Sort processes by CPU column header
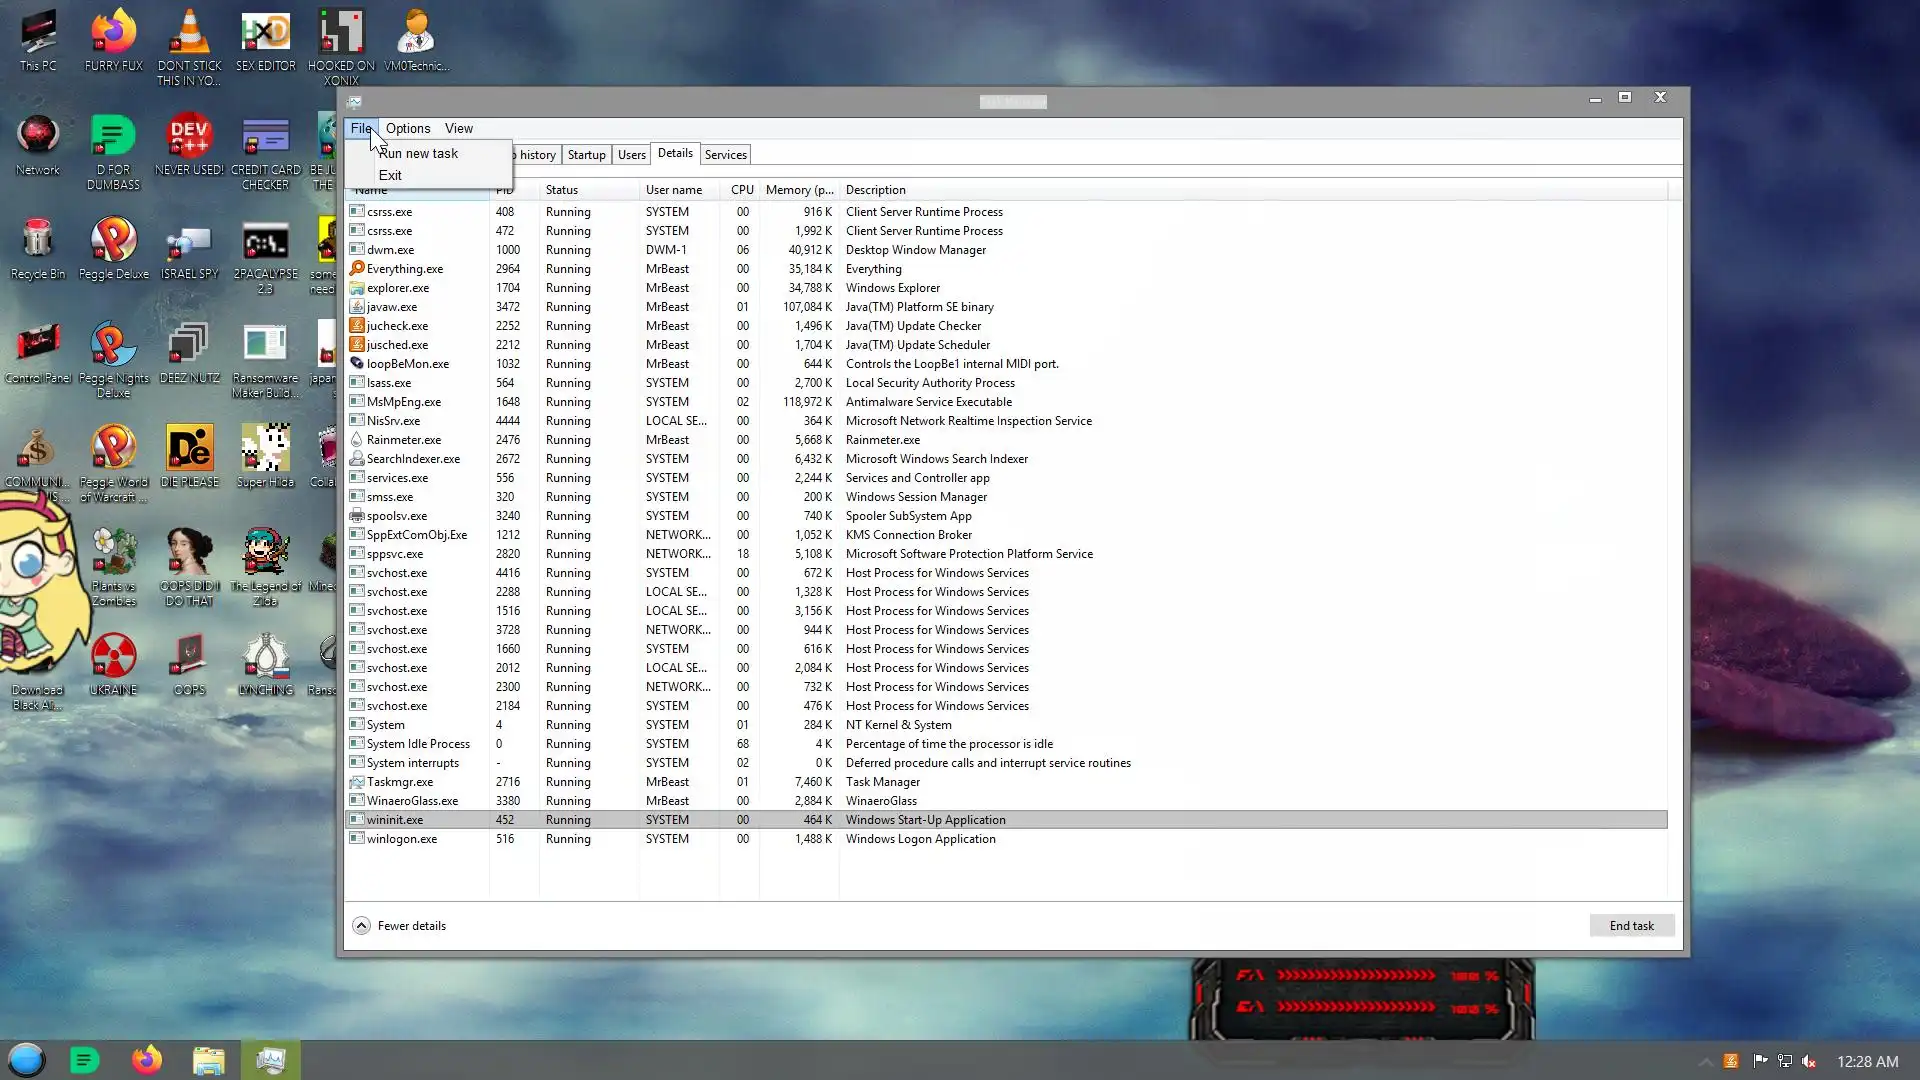 pyautogui.click(x=741, y=190)
